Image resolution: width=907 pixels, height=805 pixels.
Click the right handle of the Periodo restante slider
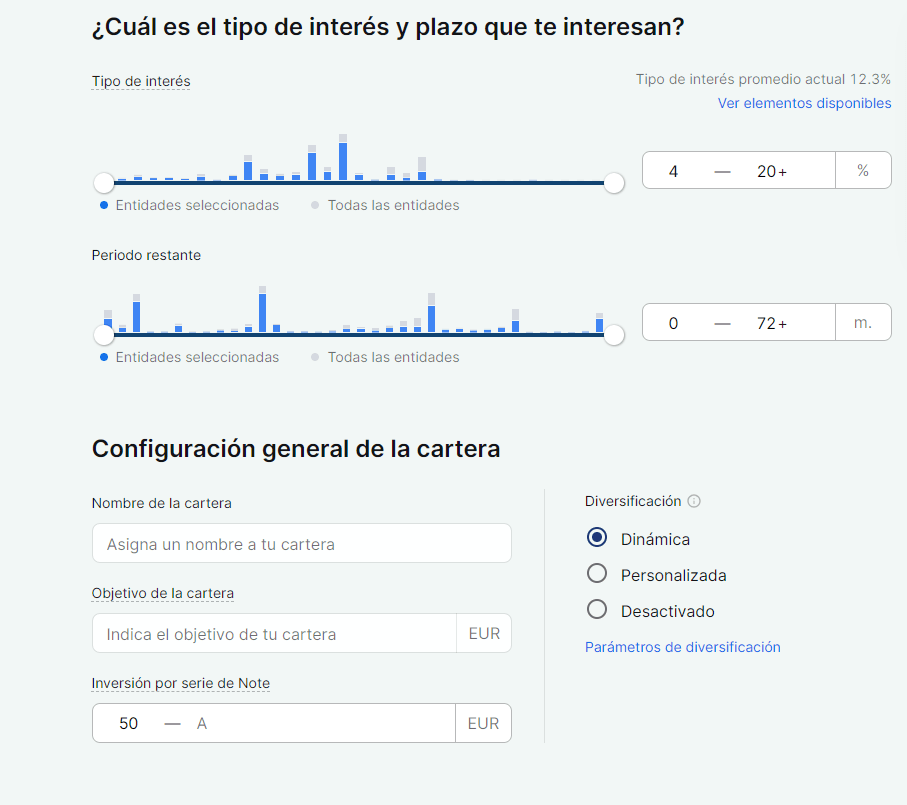point(614,335)
